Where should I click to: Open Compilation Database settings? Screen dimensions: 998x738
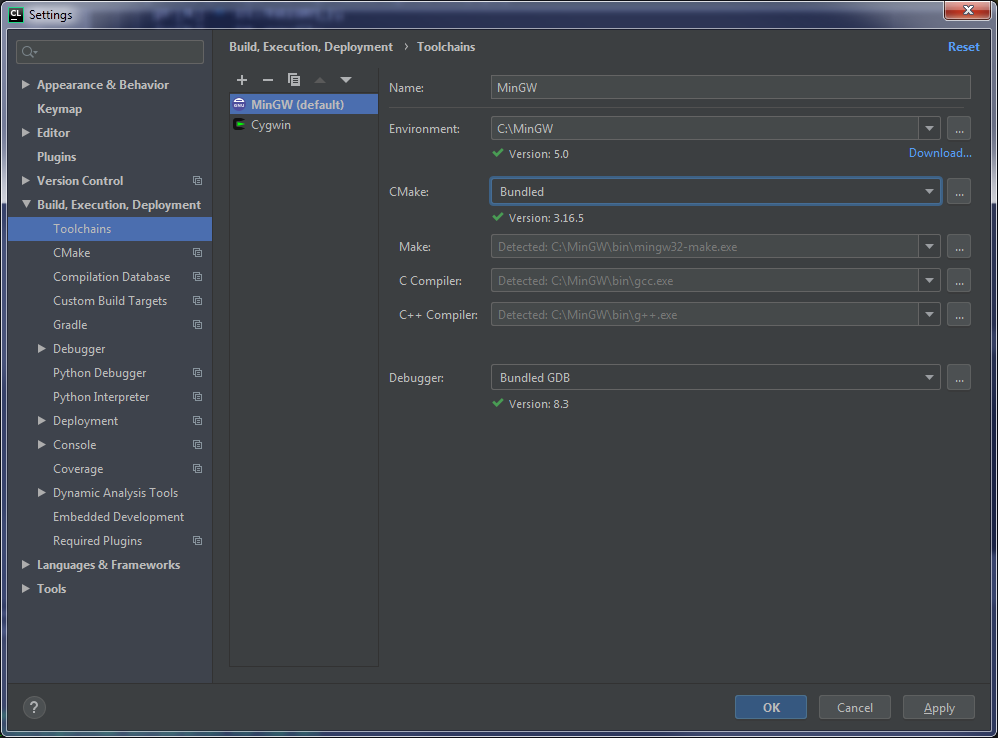109,277
